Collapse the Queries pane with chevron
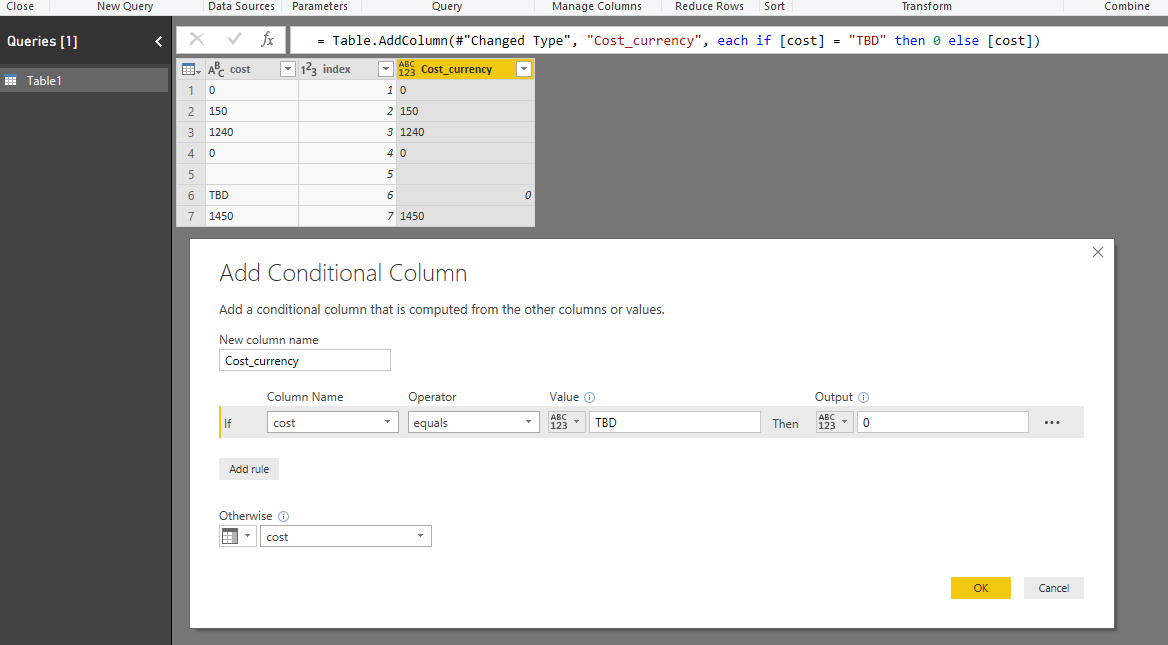This screenshot has height=645, width=1168. coord(158,42)
